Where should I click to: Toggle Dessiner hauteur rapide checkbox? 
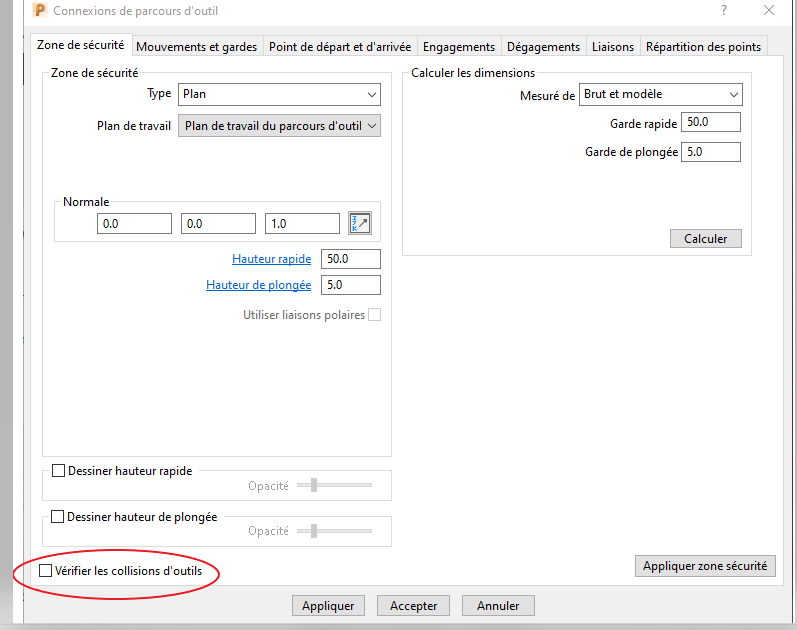click(x=58, y=470)
